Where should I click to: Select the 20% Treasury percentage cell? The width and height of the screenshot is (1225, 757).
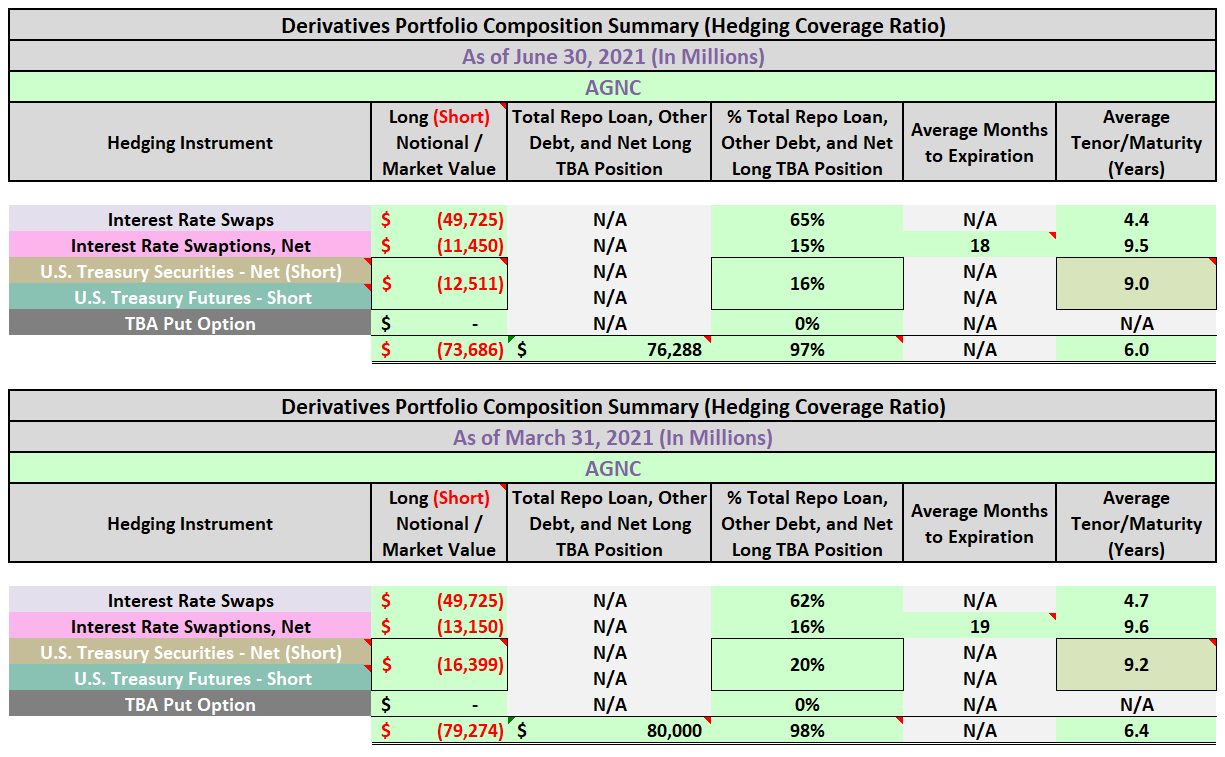tap(807, 665)
